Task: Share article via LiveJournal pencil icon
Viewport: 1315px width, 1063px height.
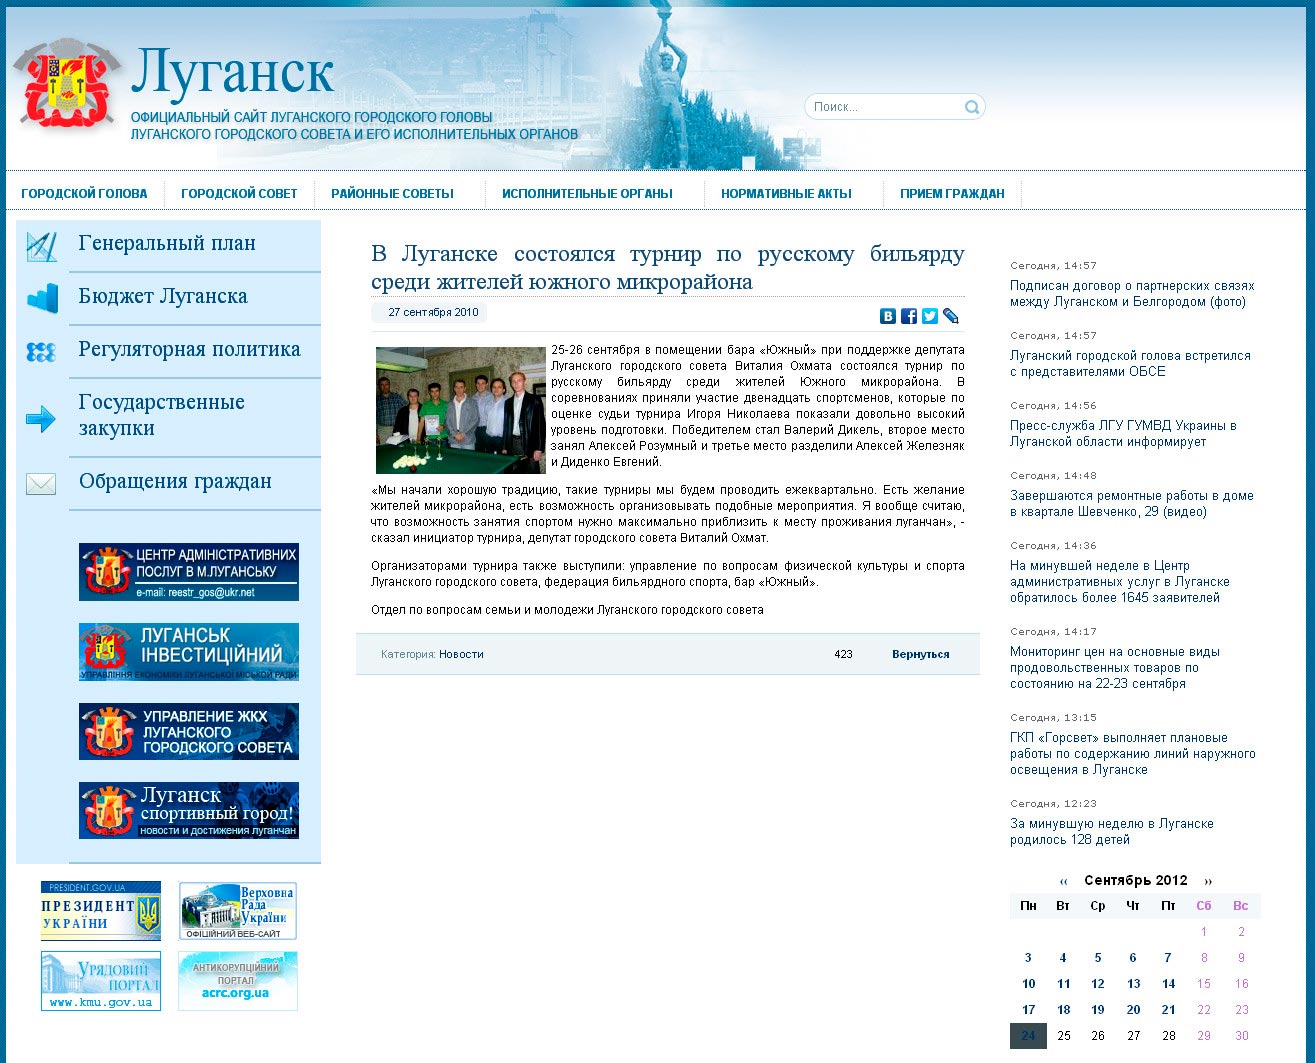Action: pos(950,316)
